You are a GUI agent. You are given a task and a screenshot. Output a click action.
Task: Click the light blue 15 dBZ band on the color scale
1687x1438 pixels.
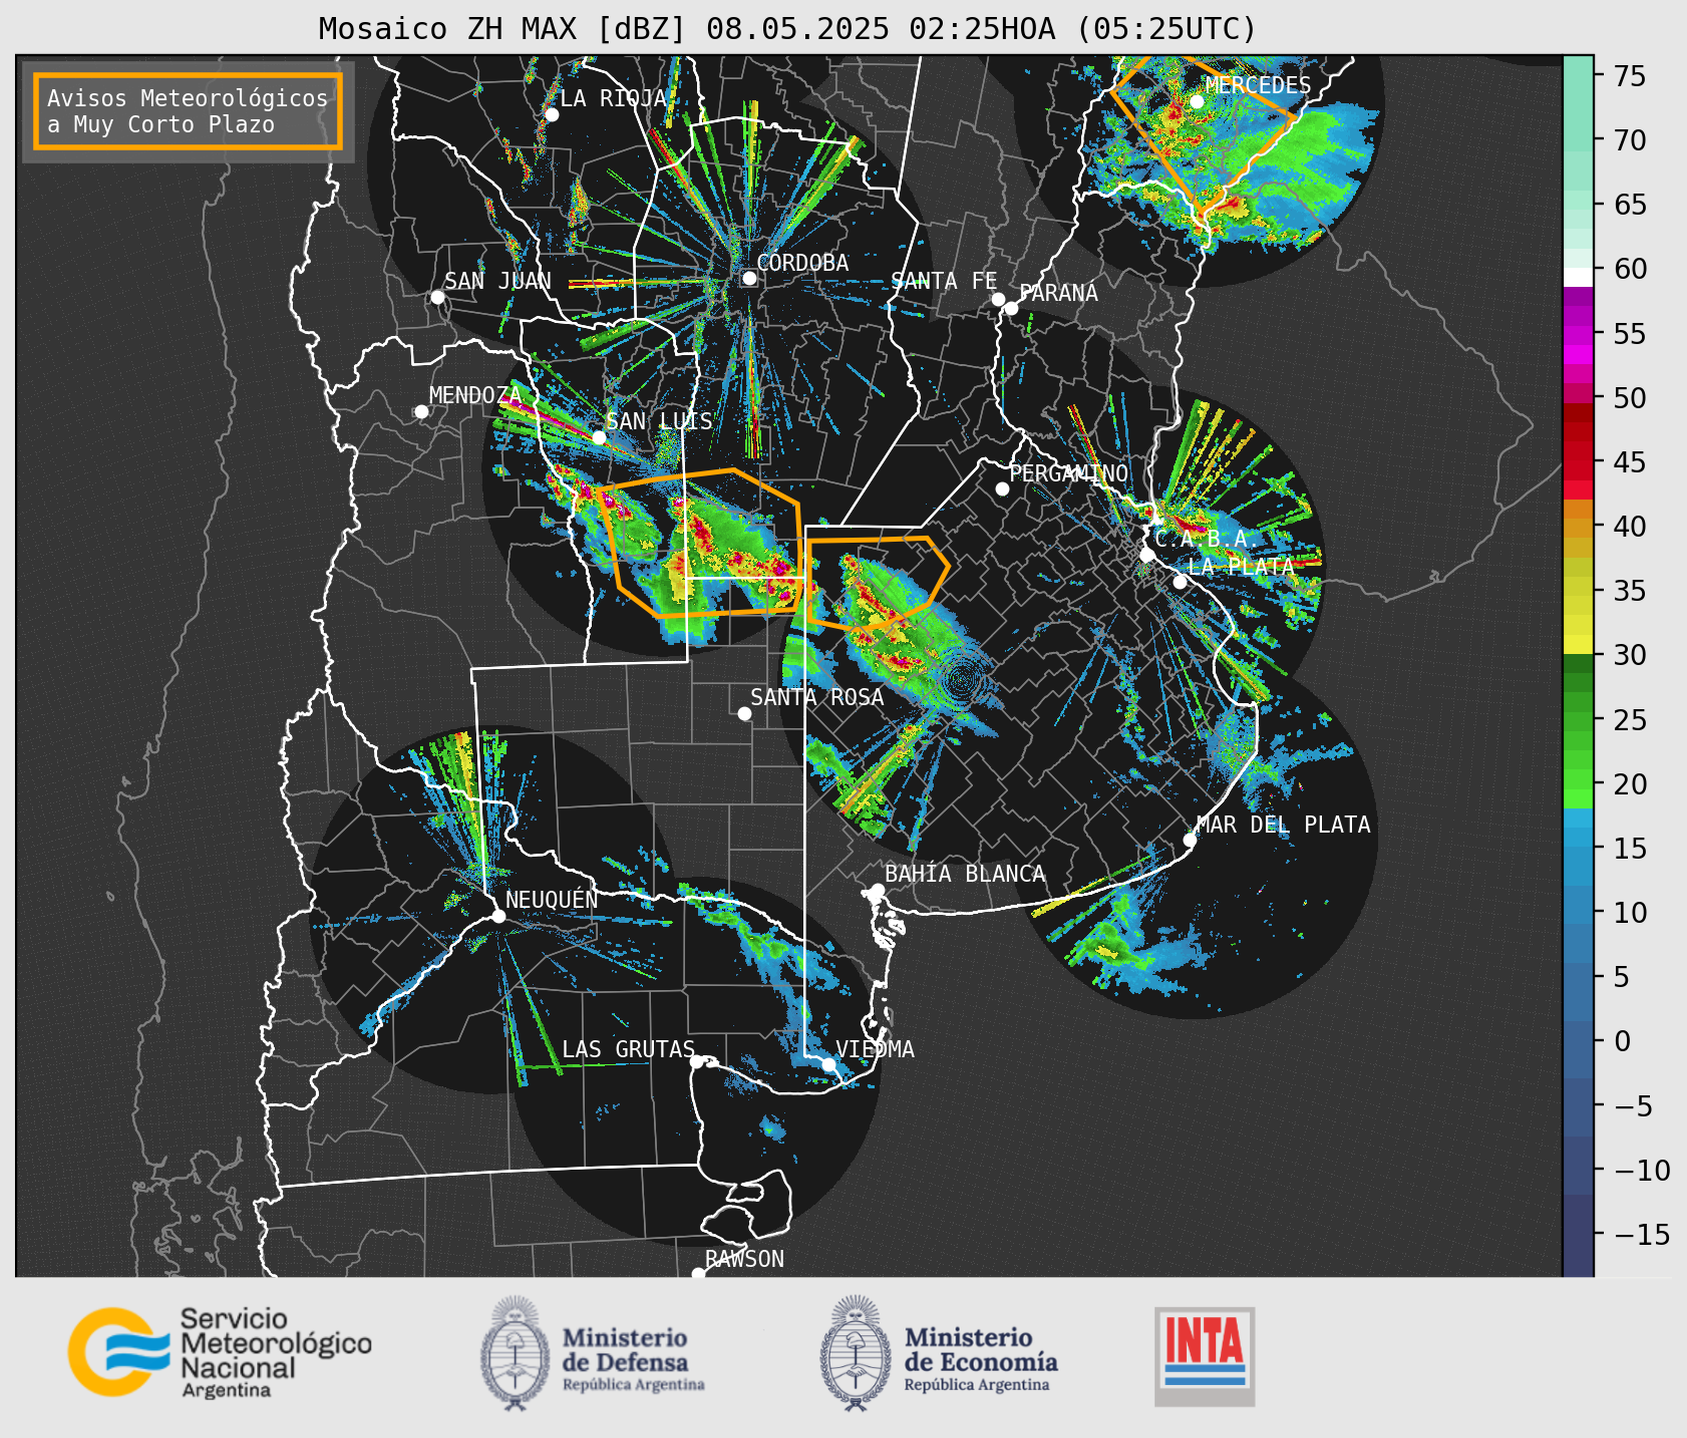pyautogui.click(x=1578, y=848)
